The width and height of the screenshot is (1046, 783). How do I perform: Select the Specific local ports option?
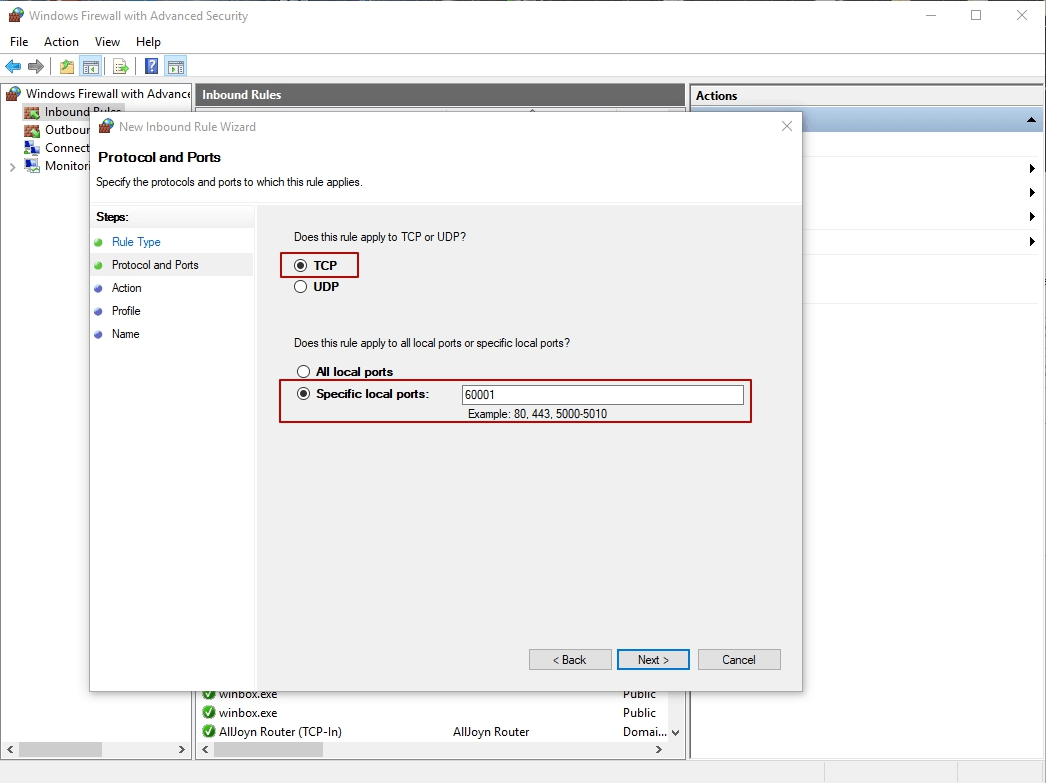304,394
